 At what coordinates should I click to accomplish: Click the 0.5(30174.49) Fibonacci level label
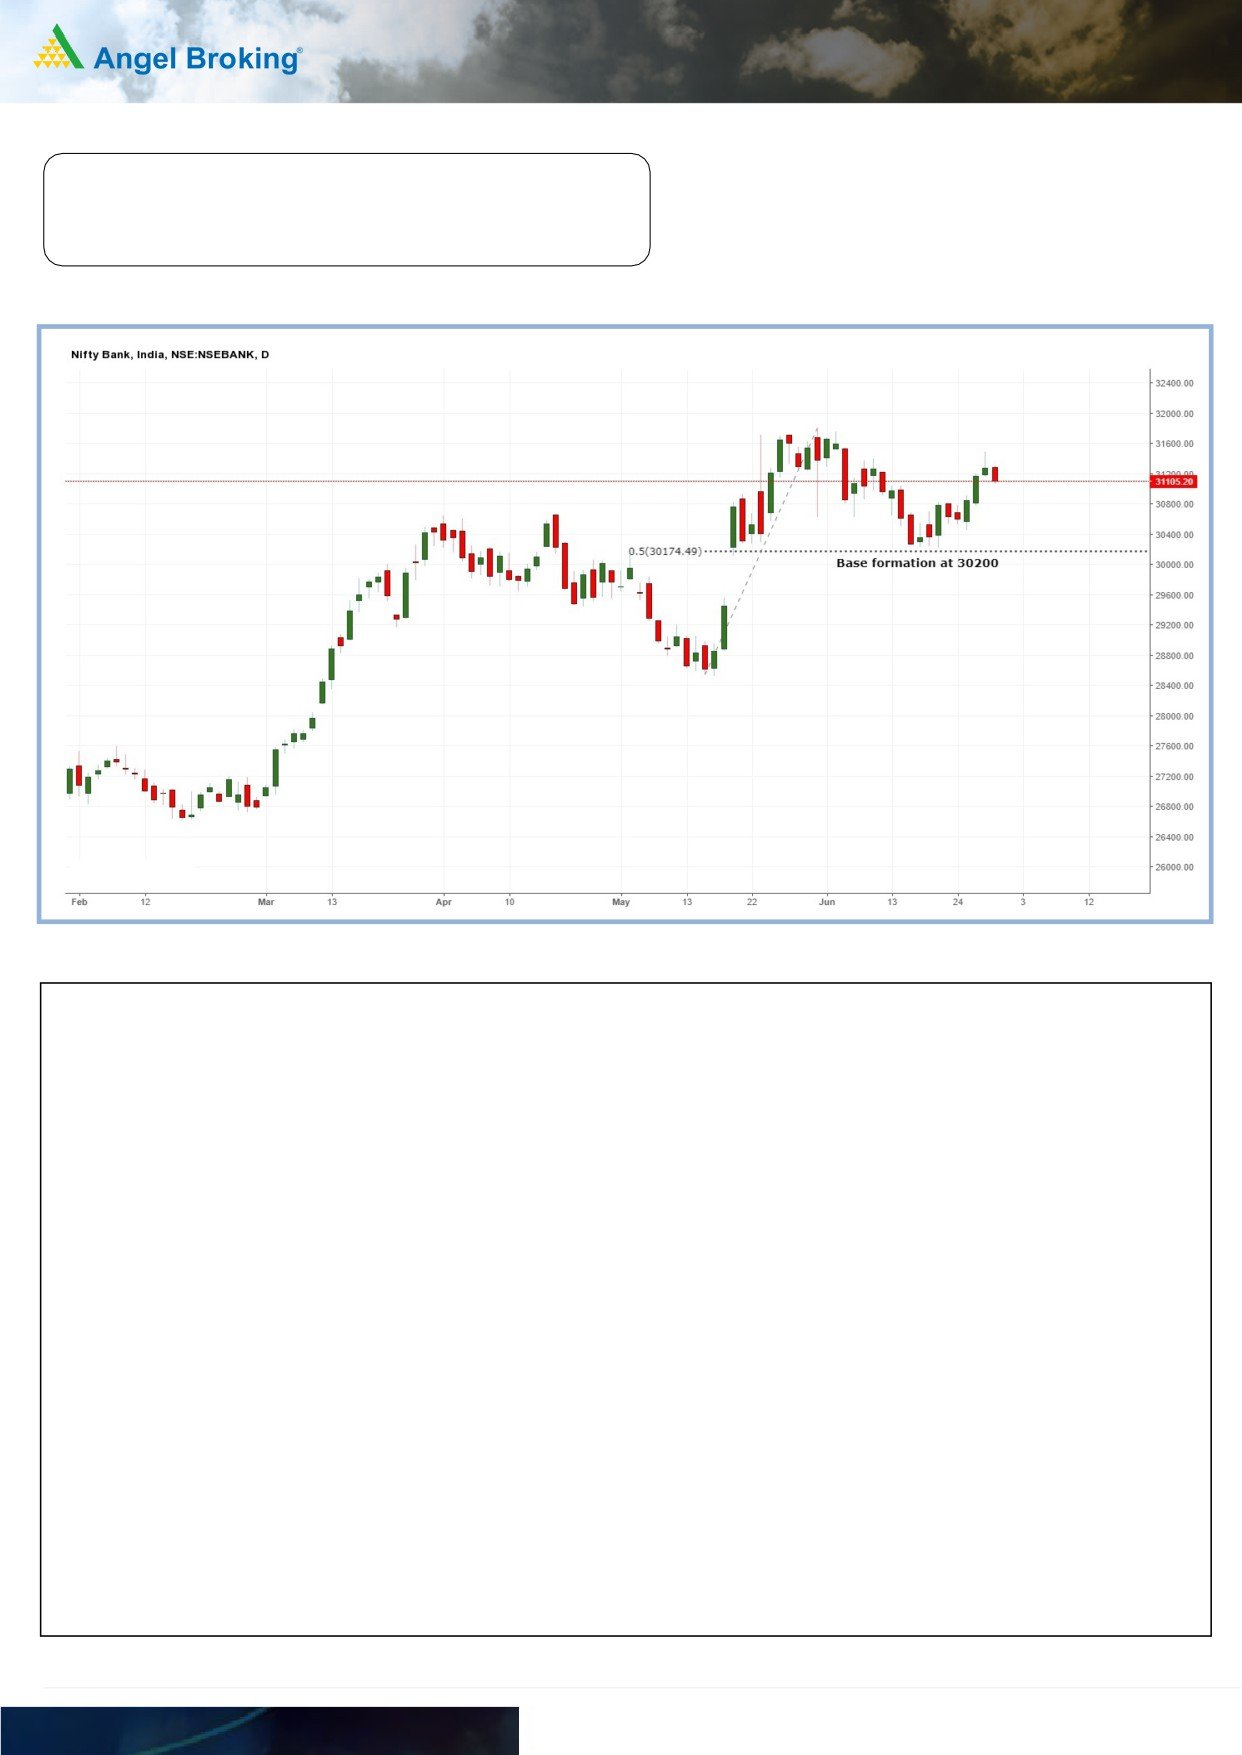[665, 551]
